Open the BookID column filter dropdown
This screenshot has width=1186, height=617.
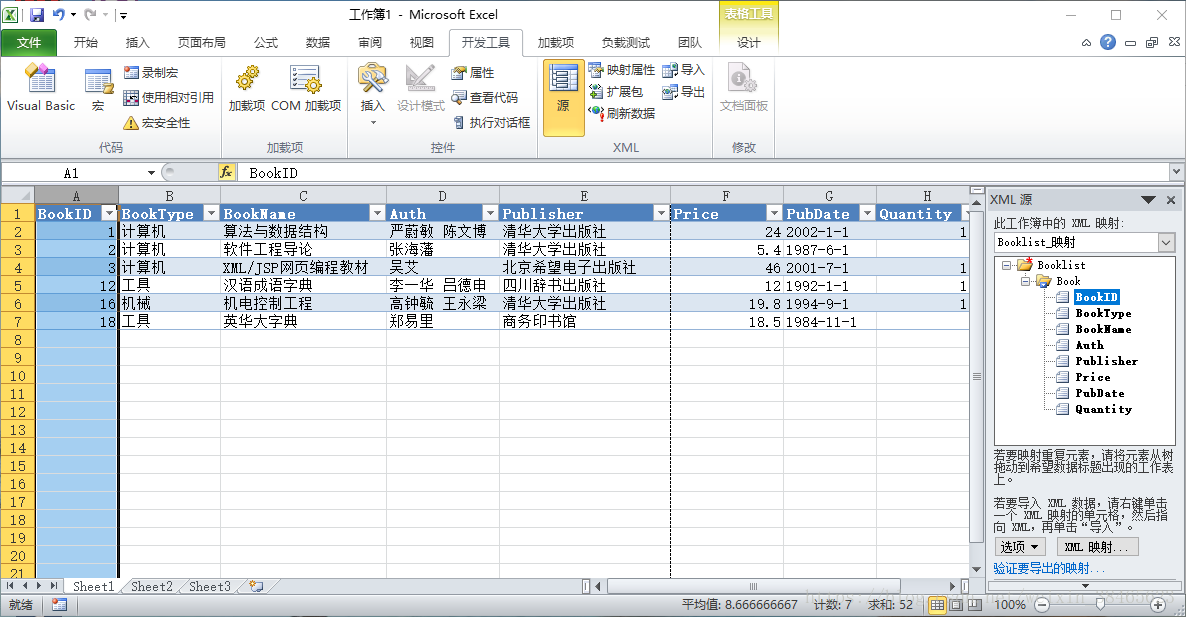pos(109,213)
